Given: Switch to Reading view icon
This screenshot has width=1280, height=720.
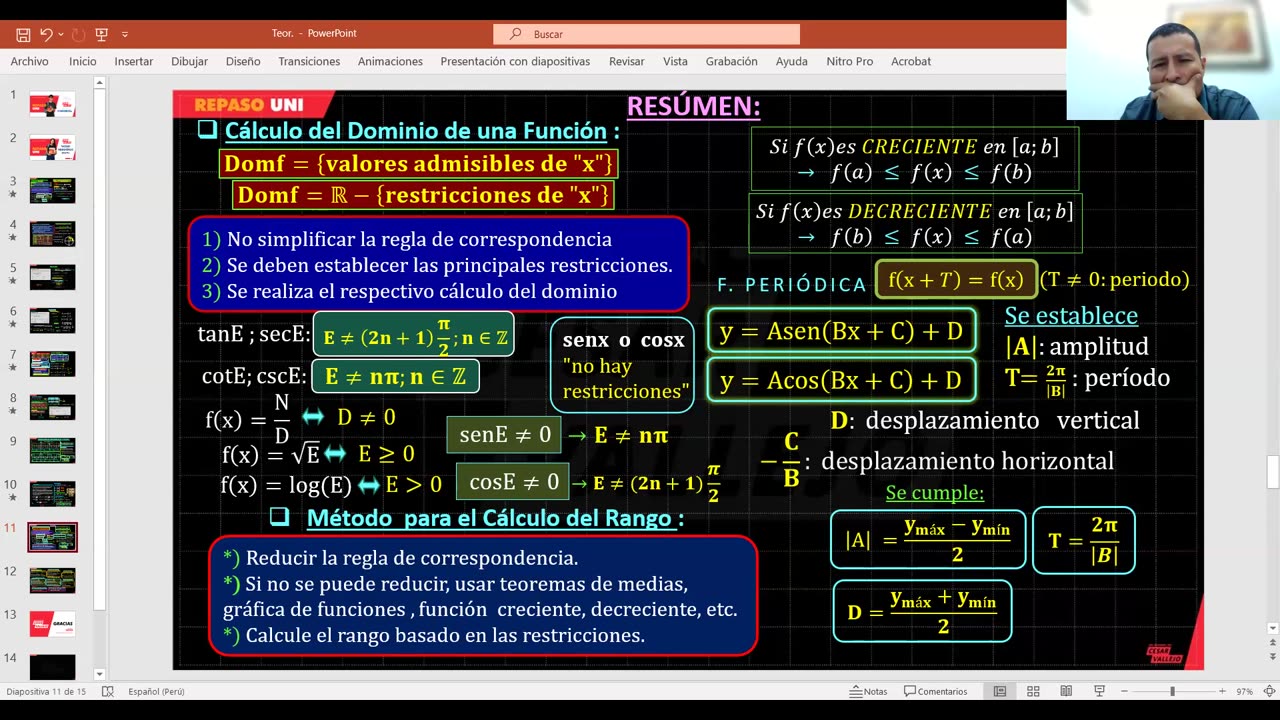Looking at the screenshot, I should pyautogui.click(x=1066, y=691).
